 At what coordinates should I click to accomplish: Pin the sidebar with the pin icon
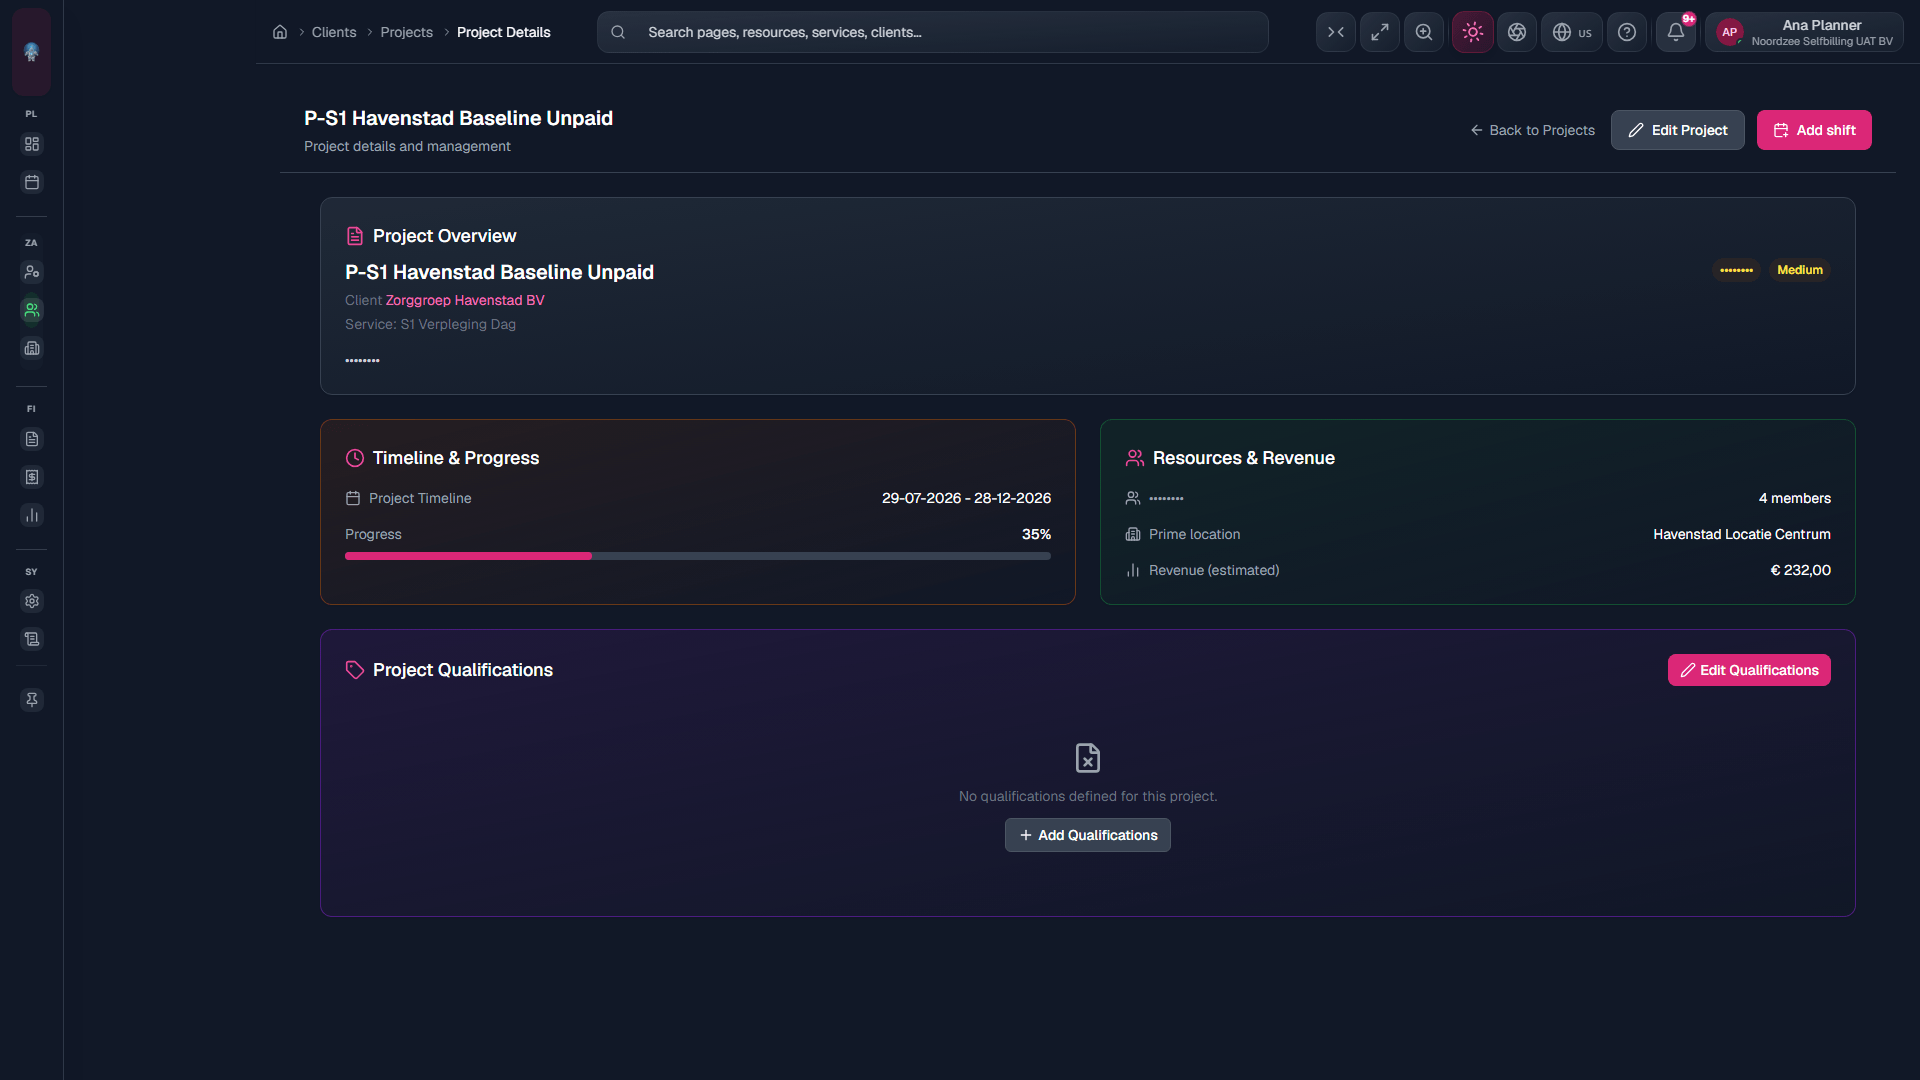pos(32,700)
